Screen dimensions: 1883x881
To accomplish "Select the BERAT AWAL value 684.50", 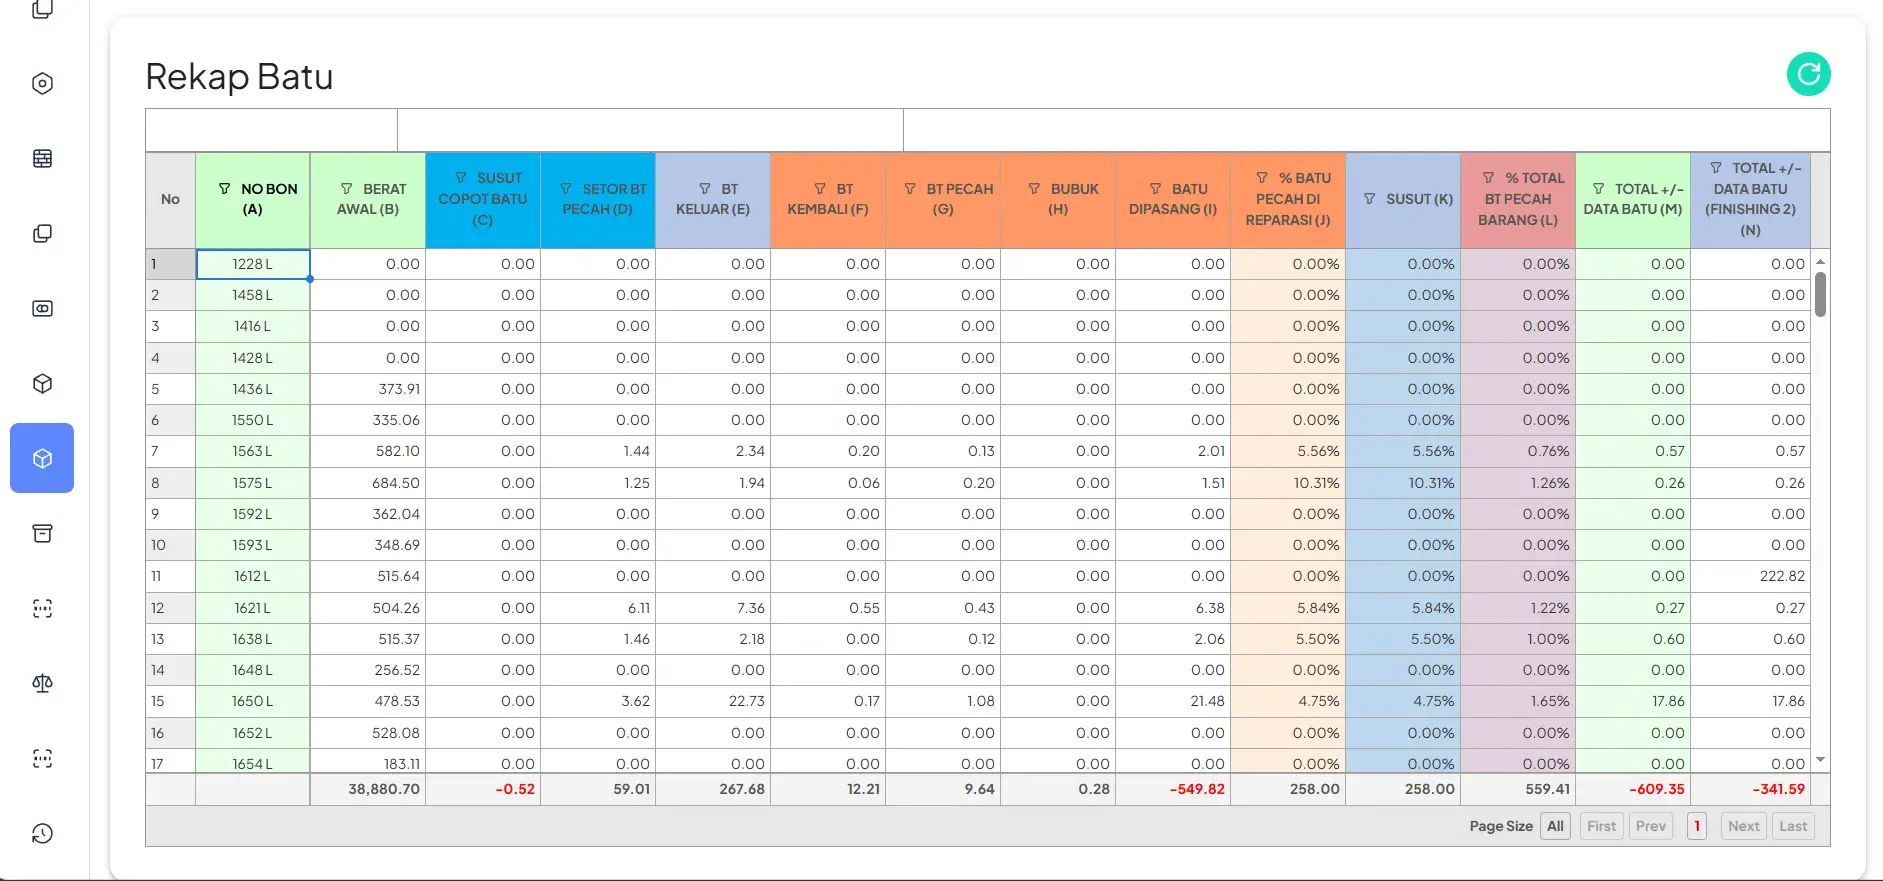I will coord(368,483).
